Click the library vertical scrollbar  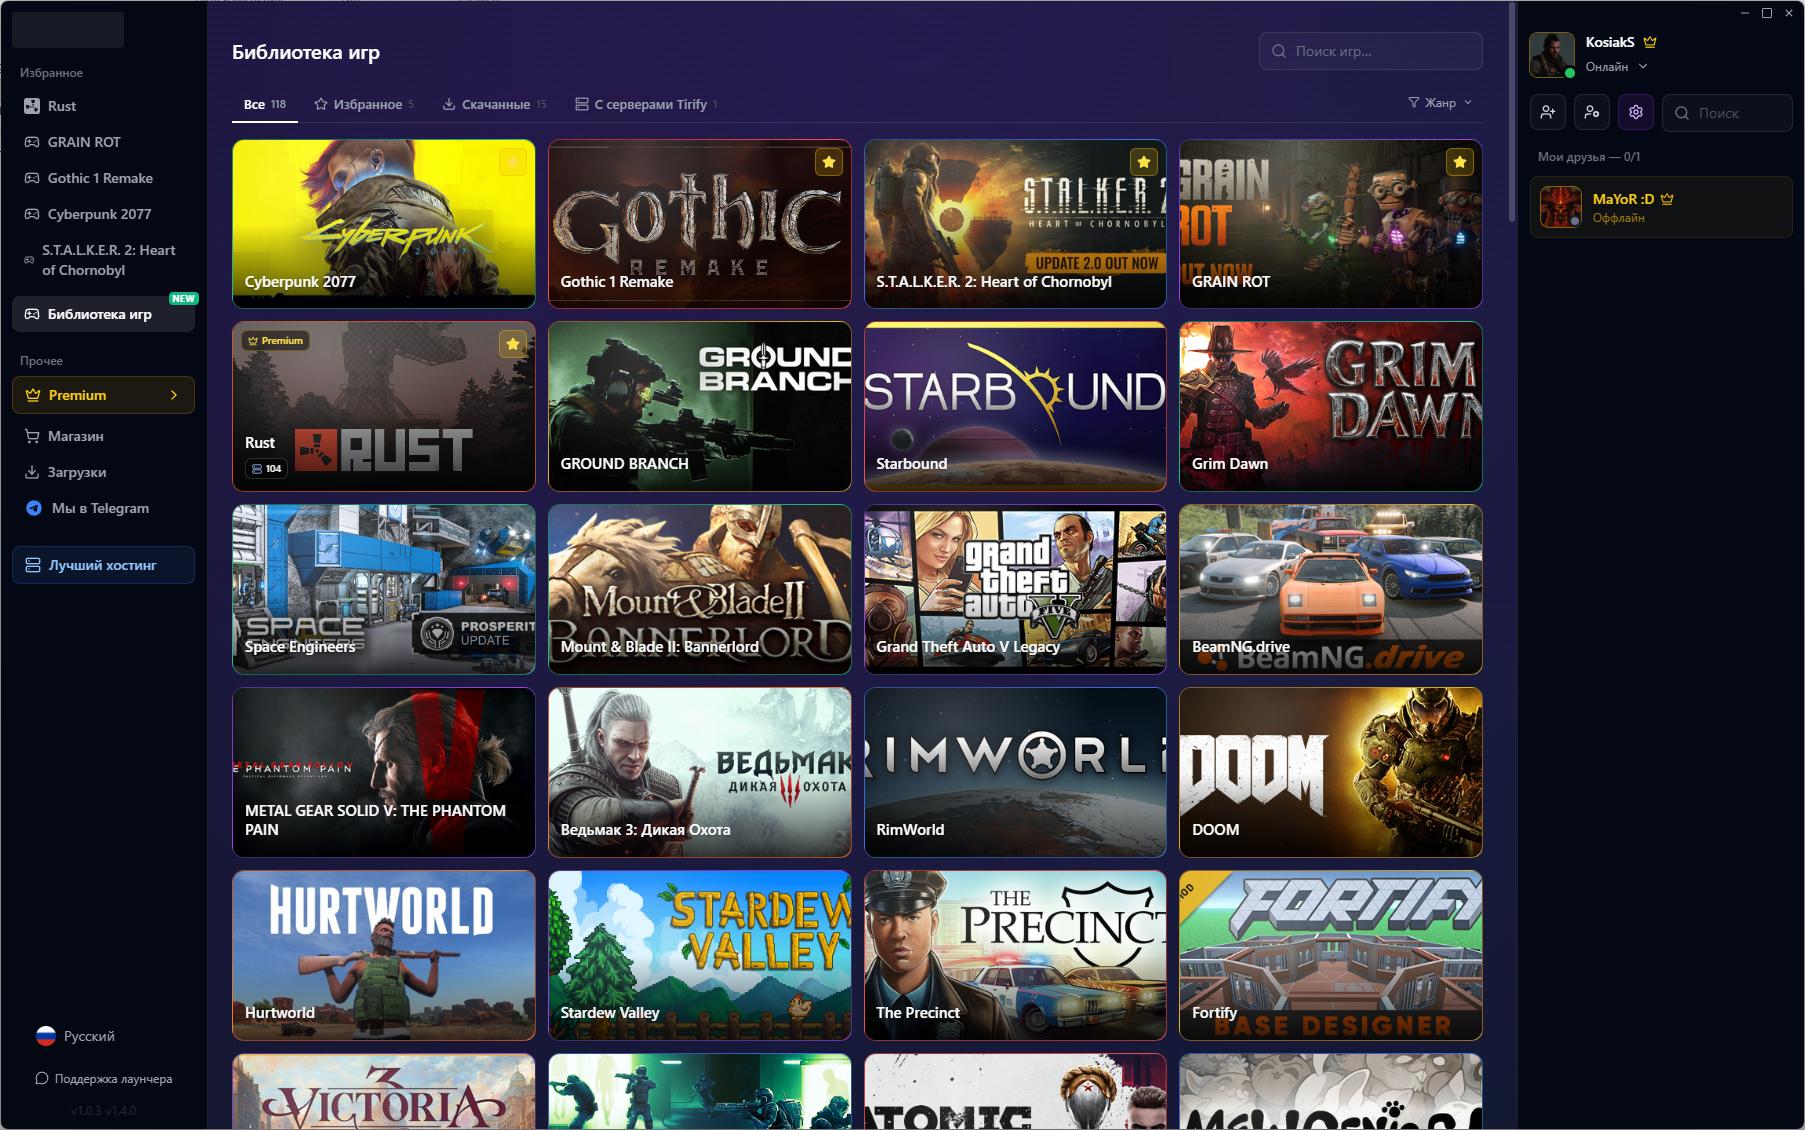1511,112
